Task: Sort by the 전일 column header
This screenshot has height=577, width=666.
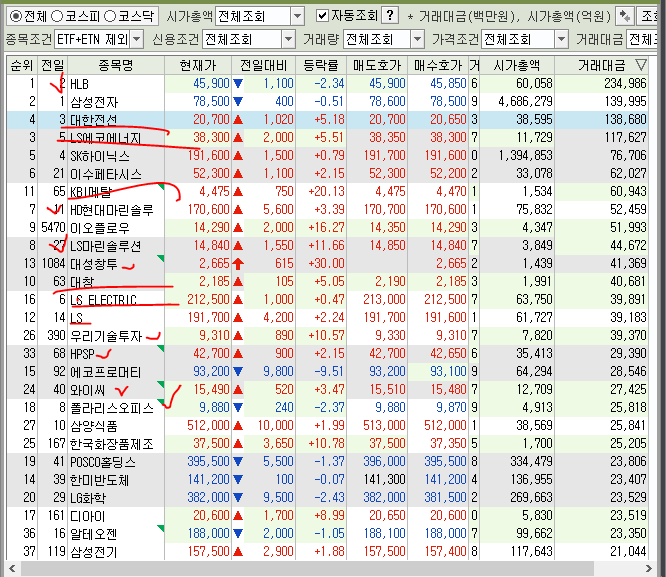Action: [x=53, y=65]
